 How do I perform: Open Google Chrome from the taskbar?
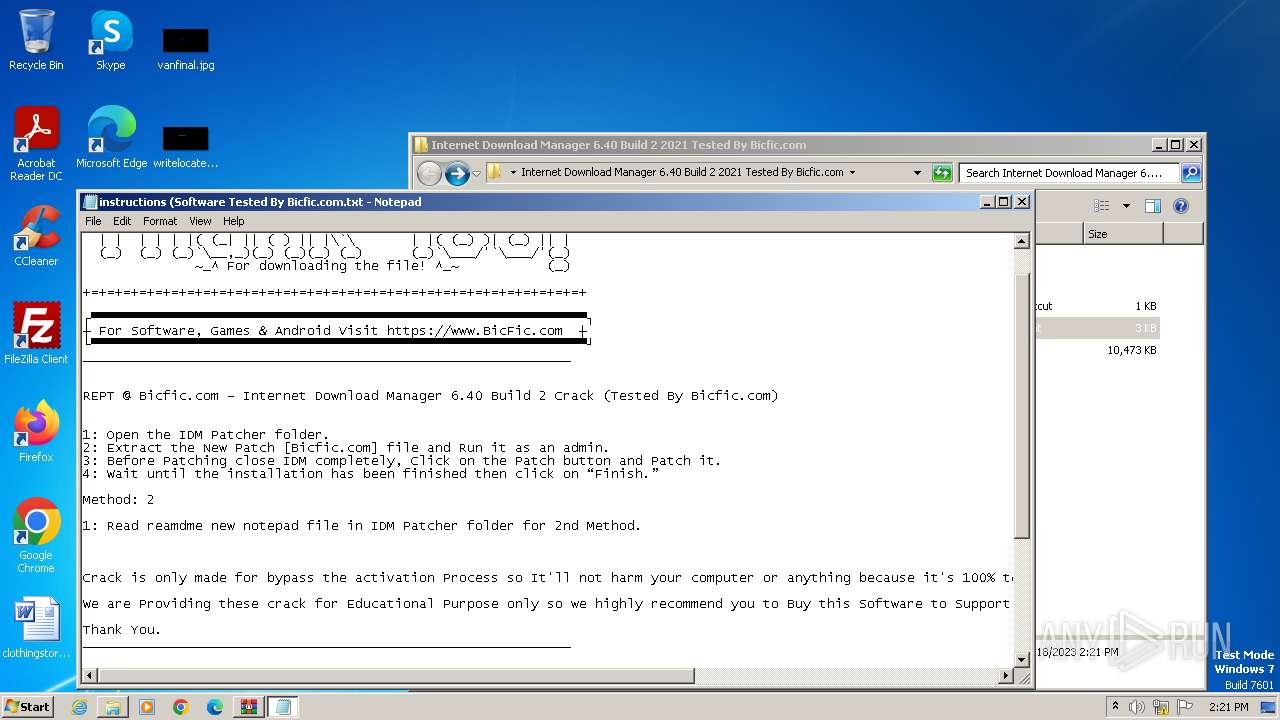pos(181,707)
